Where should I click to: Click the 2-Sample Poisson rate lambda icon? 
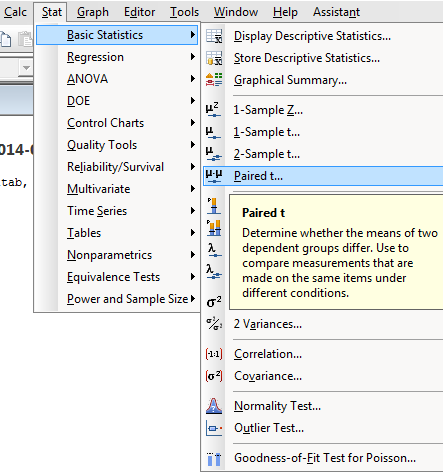(x=214, y=272)
